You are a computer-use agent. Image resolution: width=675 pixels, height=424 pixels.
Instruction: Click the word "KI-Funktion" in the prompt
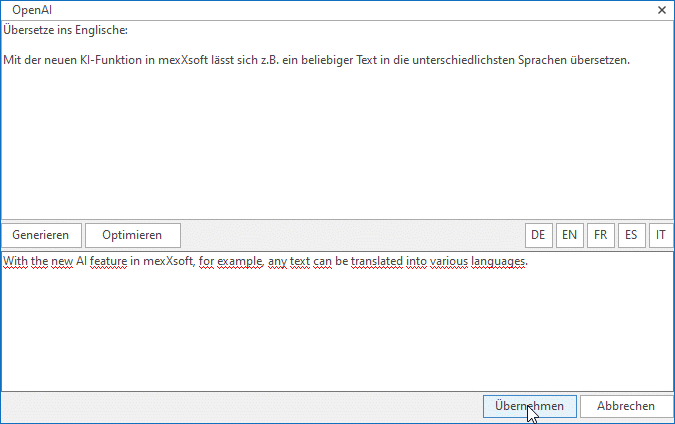point(111,60)
